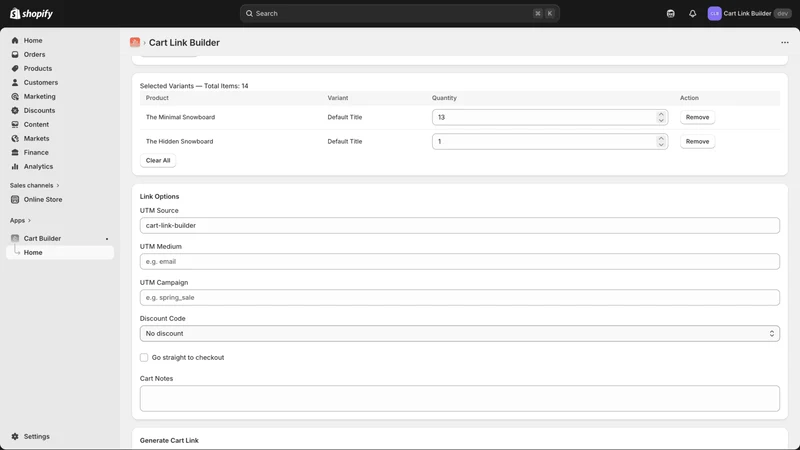Viewport: 800px width, 450px height.
Task: Remove The Hidden Snowboard row
Action: coord(697,141)
